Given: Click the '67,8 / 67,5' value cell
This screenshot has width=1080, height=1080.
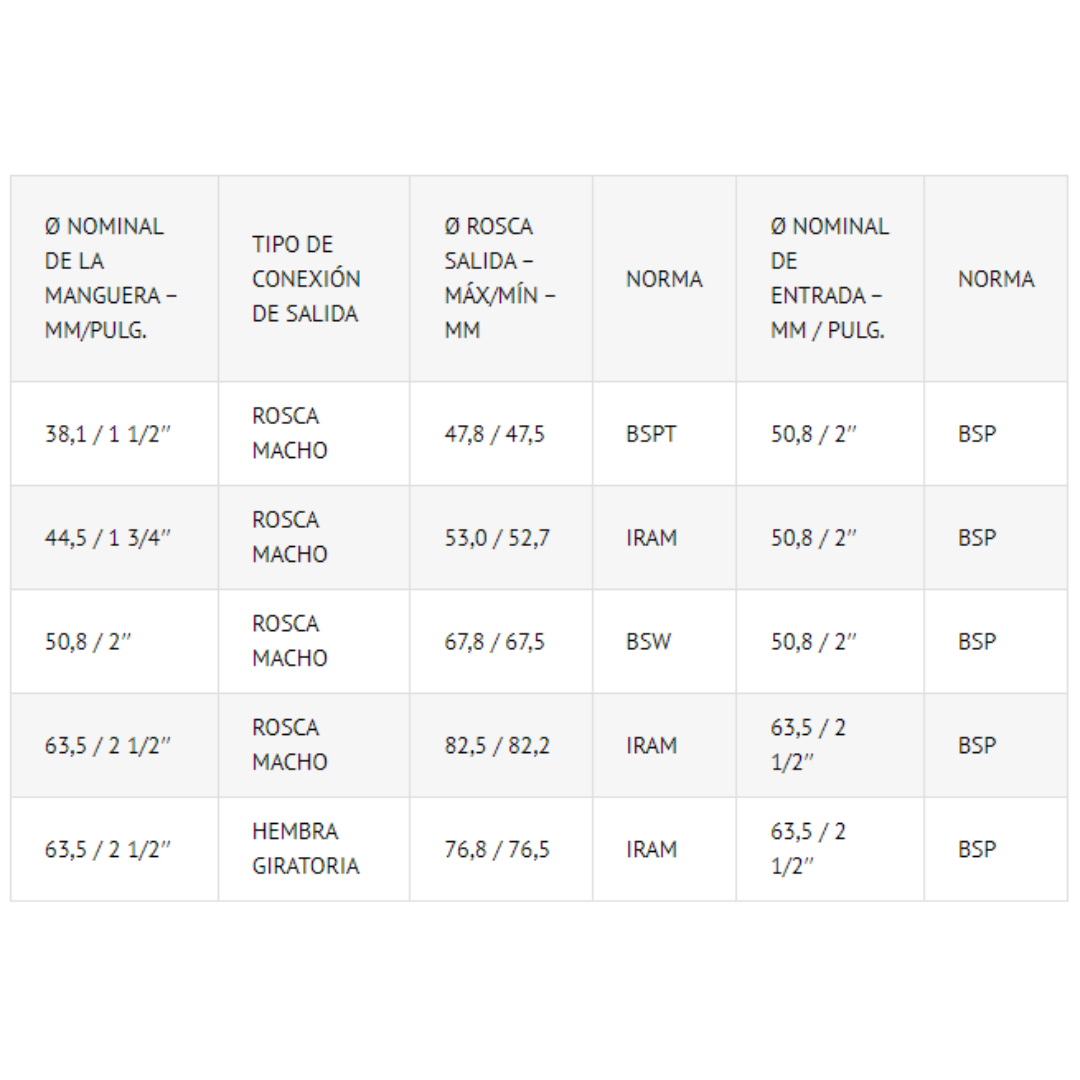Looking at the screenshot, I should pos(501,642).
